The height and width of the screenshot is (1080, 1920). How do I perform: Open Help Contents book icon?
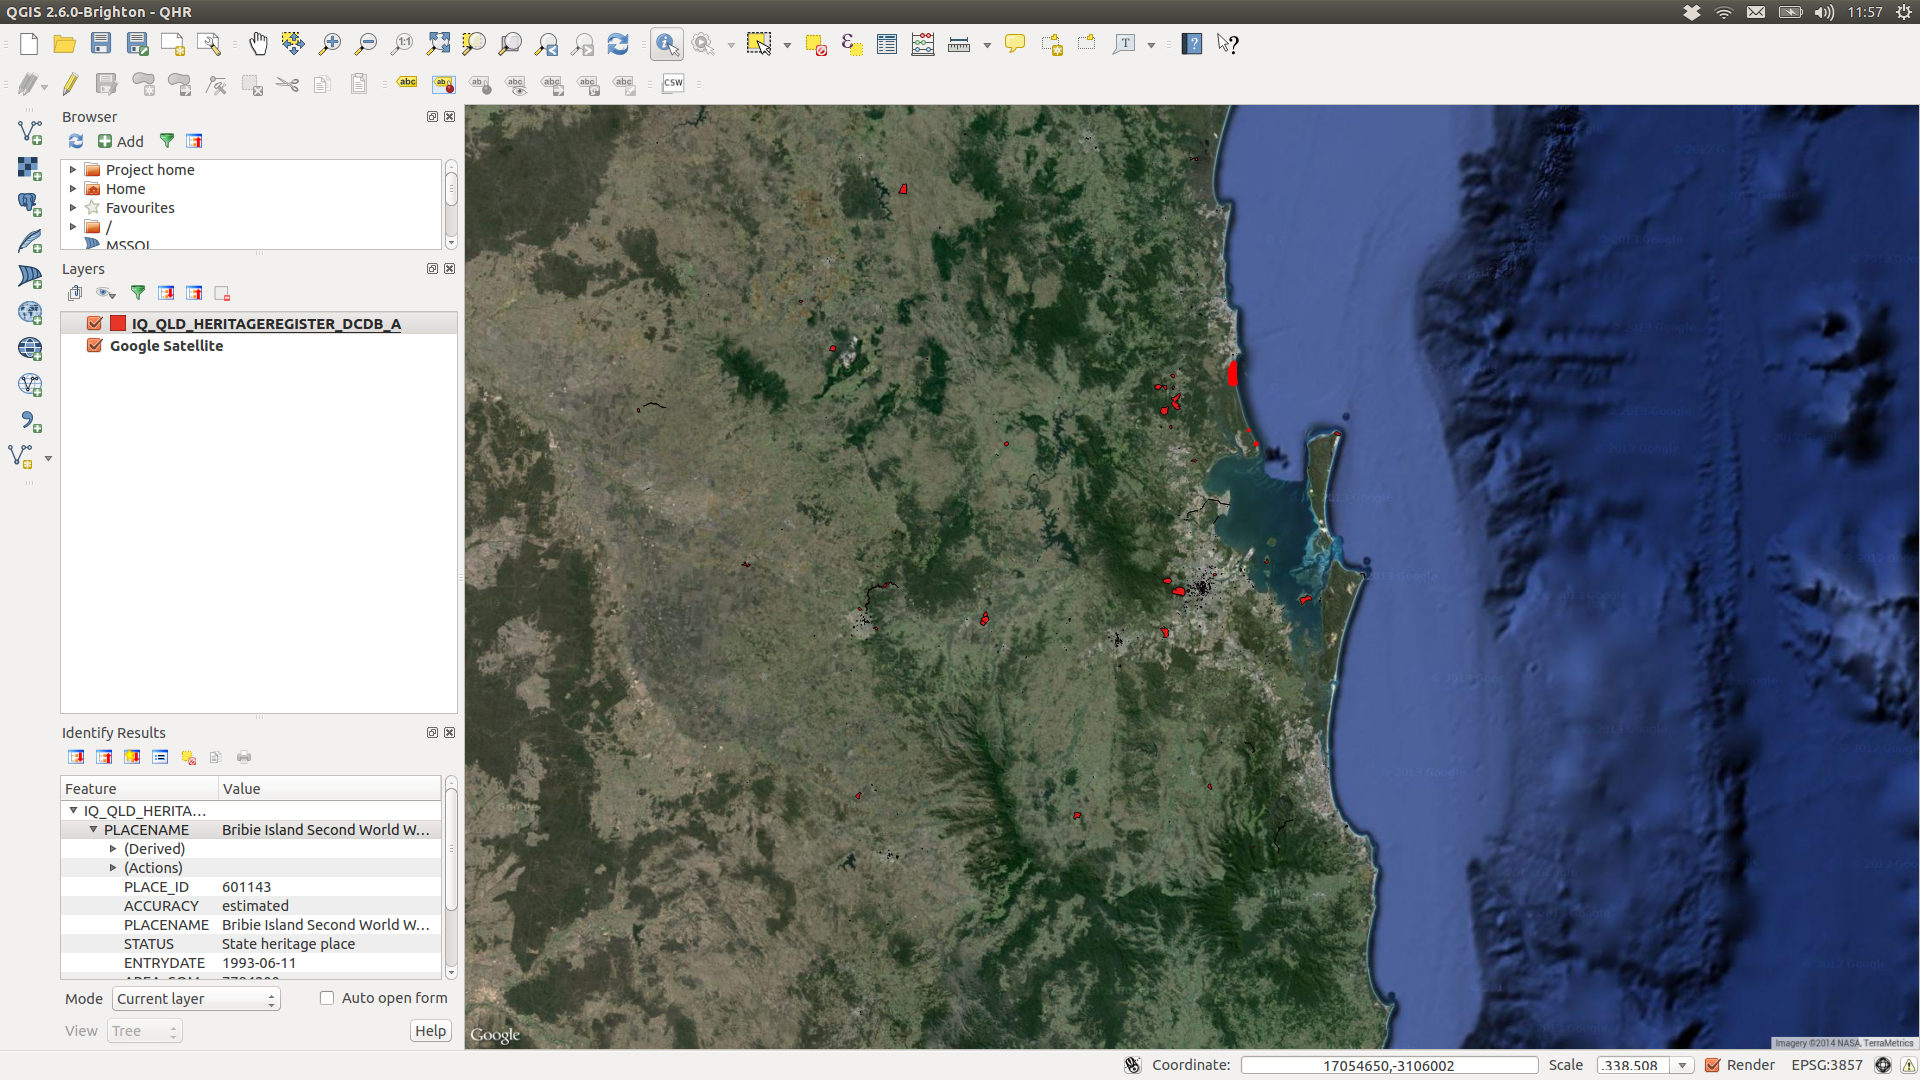click(1192, 44)
